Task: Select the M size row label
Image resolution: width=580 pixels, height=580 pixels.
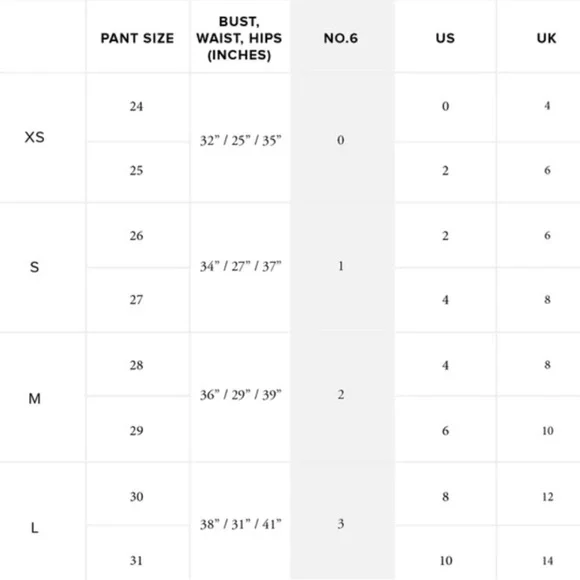Action: click(34, 398)
